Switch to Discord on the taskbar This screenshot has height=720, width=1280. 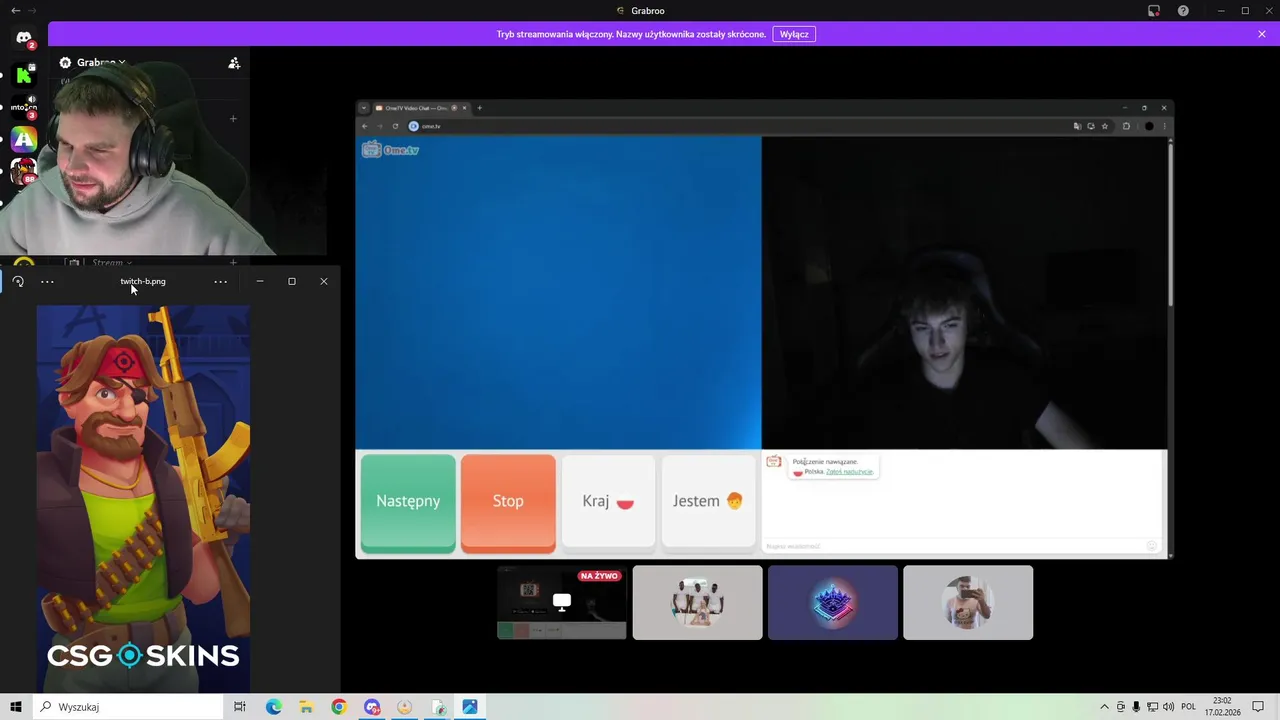click(372, 707)
